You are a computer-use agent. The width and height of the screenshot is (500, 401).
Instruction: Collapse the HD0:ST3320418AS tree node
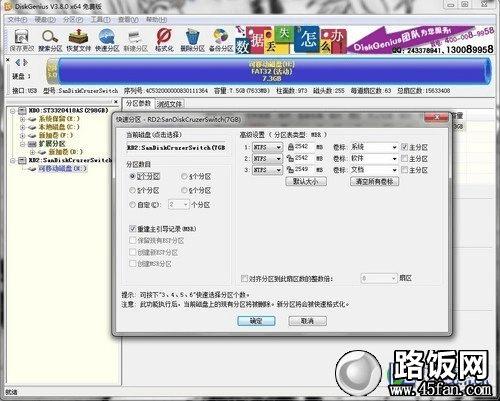[x=13, y=111]
